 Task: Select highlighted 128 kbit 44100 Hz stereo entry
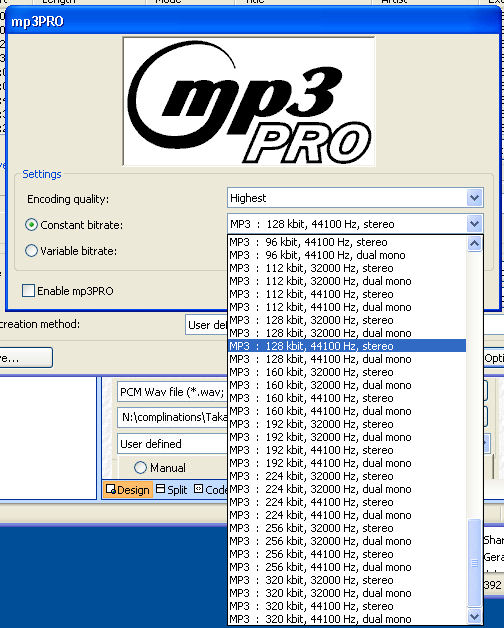[347, 346]
